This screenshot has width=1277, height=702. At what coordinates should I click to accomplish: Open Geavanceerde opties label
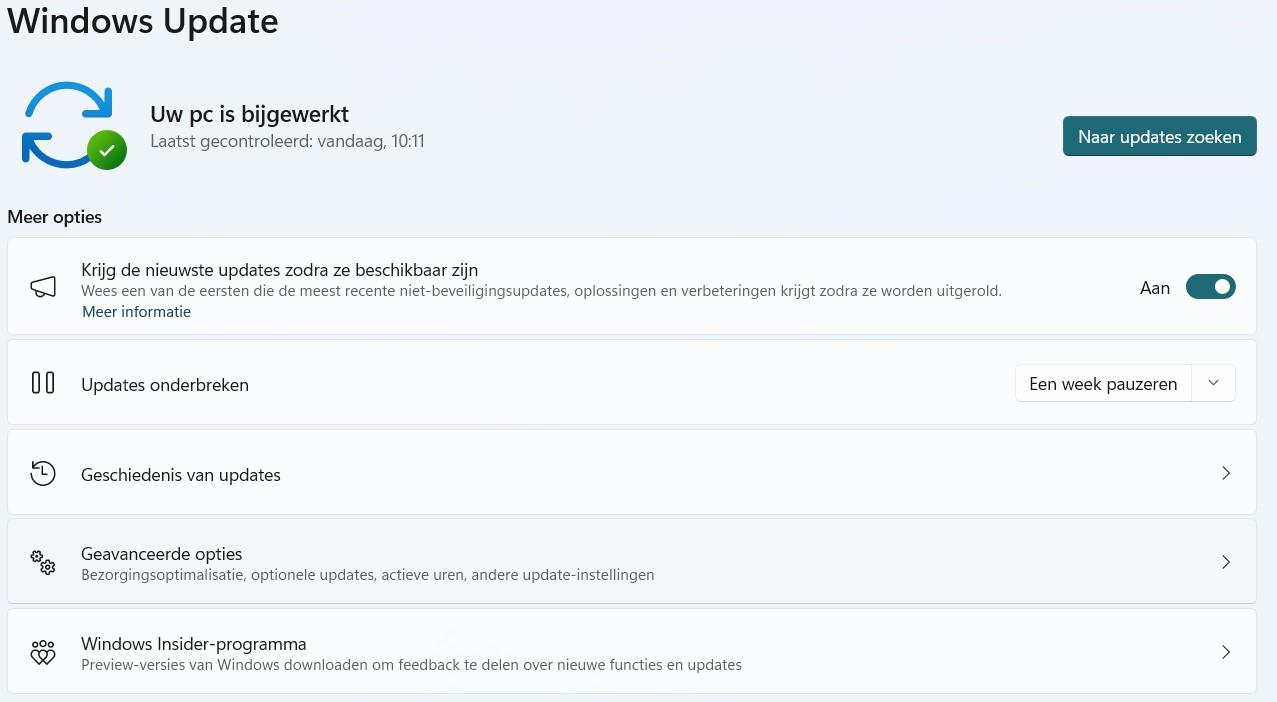161,554
